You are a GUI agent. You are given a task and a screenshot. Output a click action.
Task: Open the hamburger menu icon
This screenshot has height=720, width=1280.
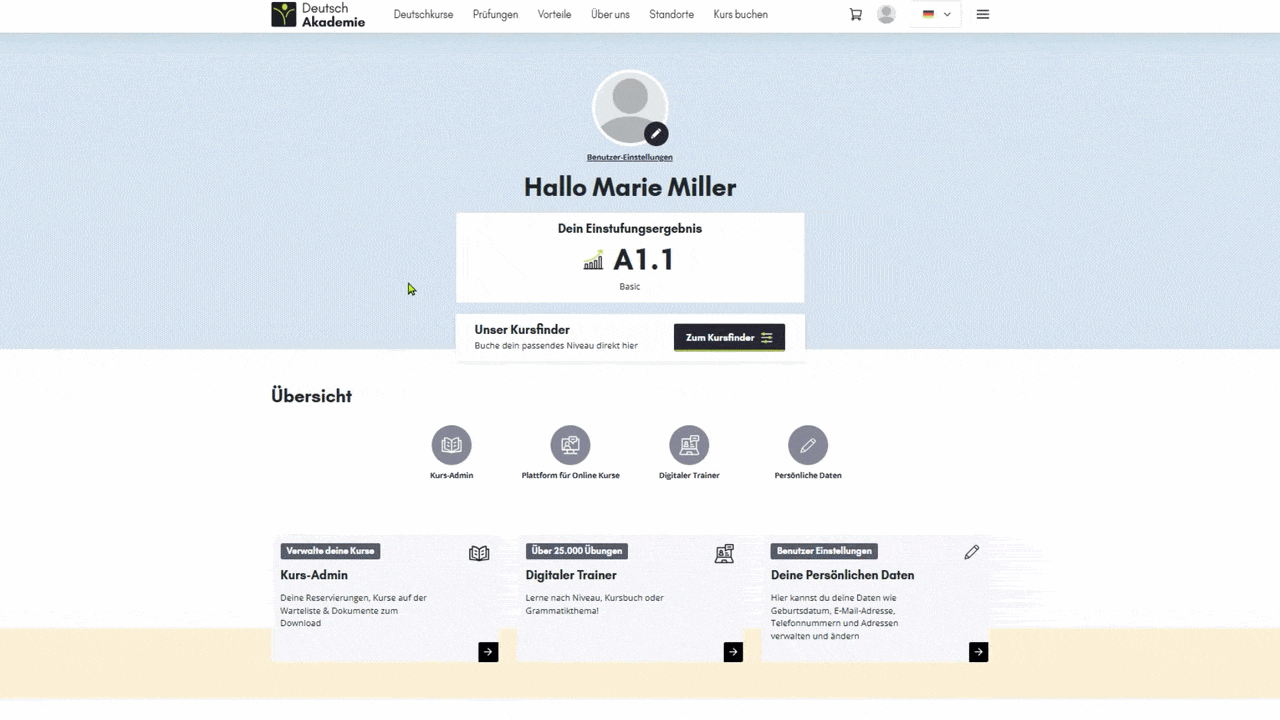pyautogui.click(x=983, y=15)
